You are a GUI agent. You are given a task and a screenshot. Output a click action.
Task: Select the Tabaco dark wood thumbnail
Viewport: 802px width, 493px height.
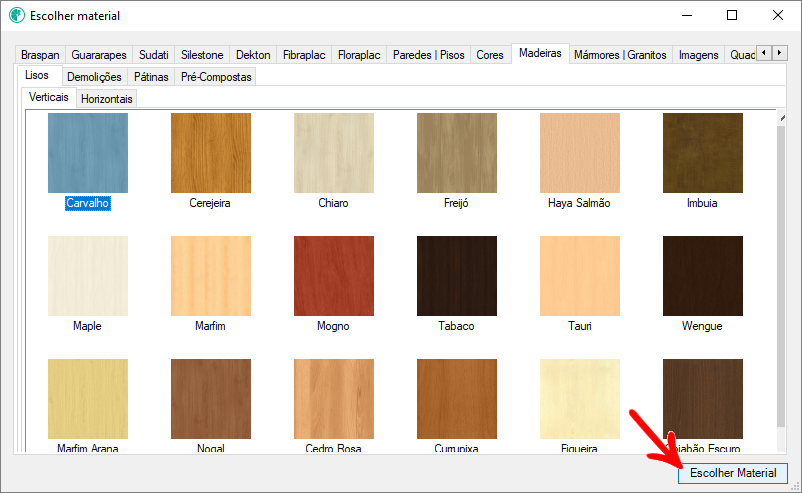[456, 276]
